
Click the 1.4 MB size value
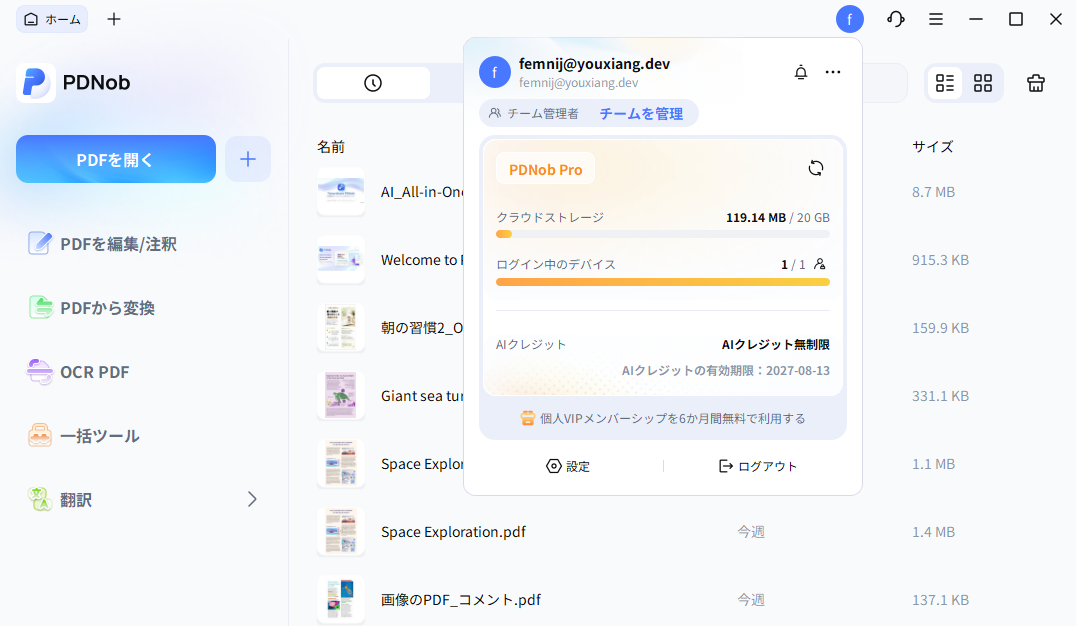pos(933,532)
